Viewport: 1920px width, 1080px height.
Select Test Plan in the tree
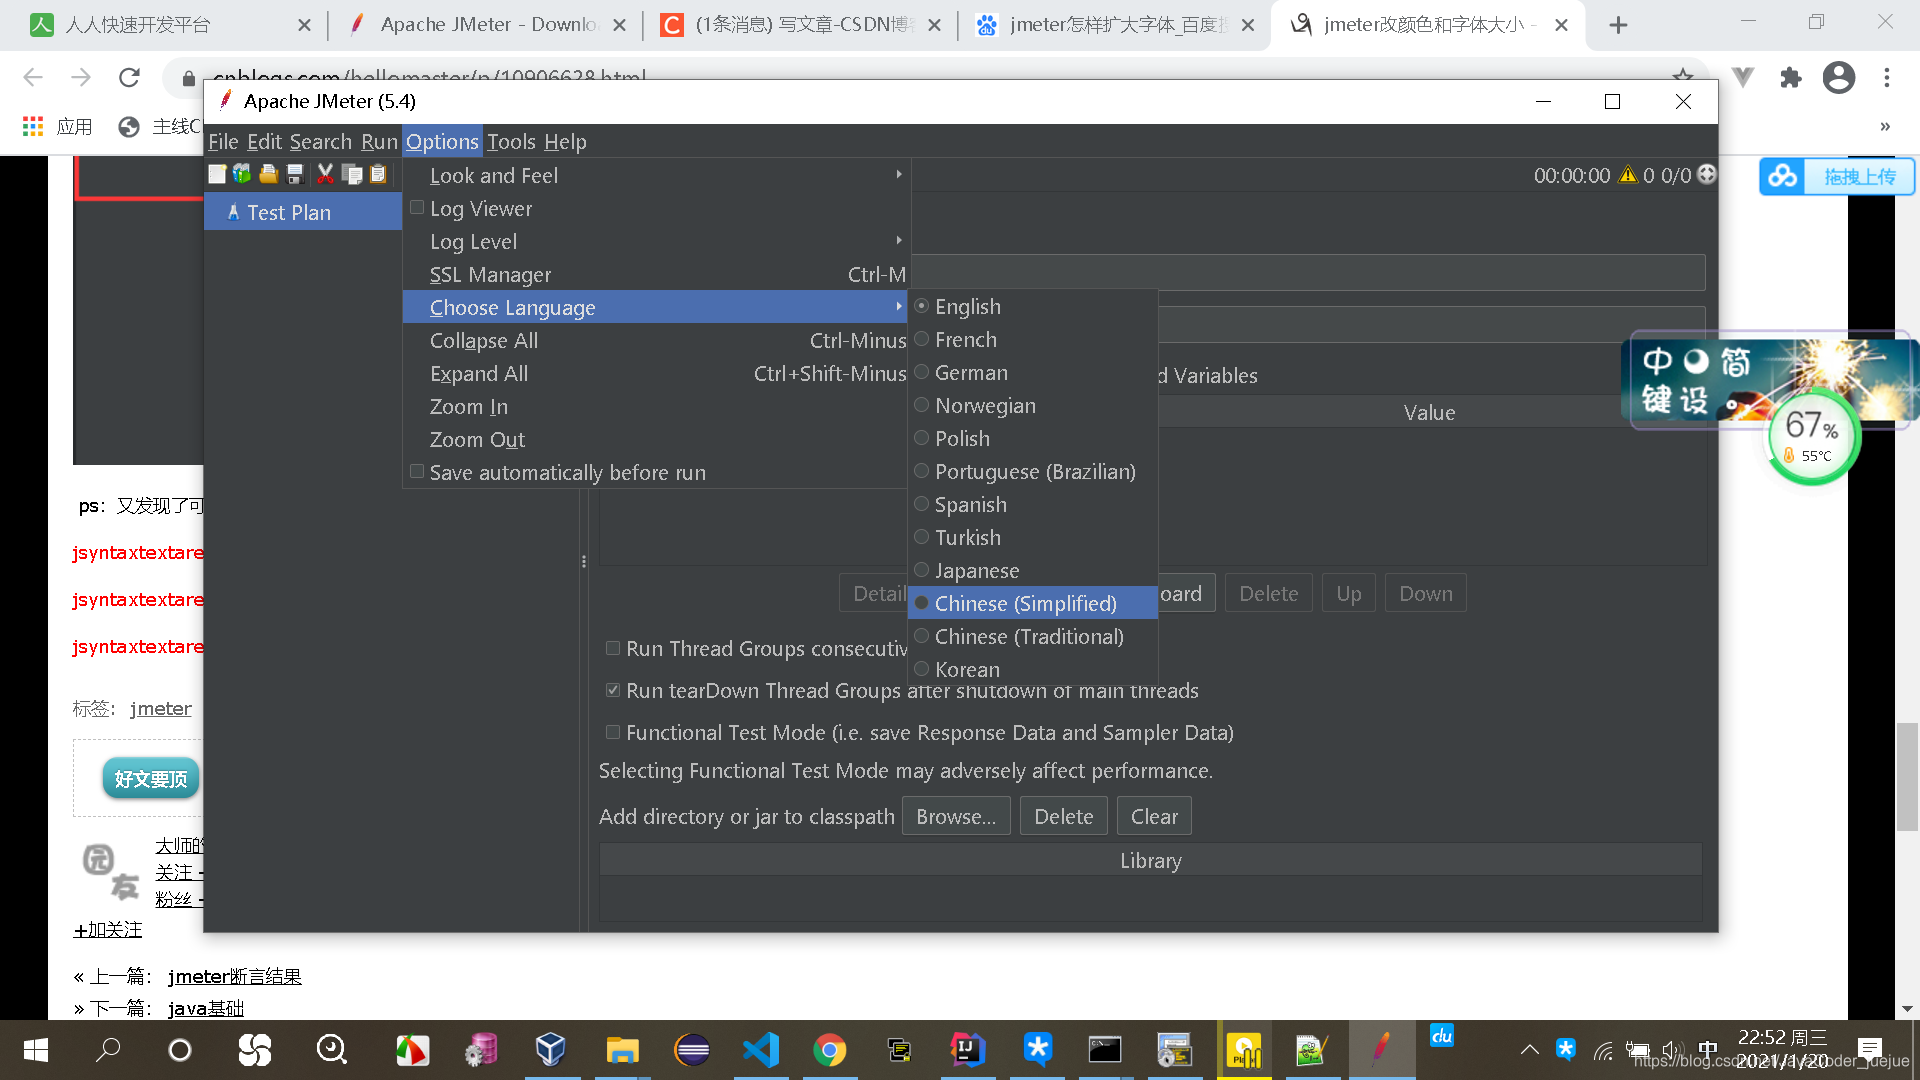[289, 212]
